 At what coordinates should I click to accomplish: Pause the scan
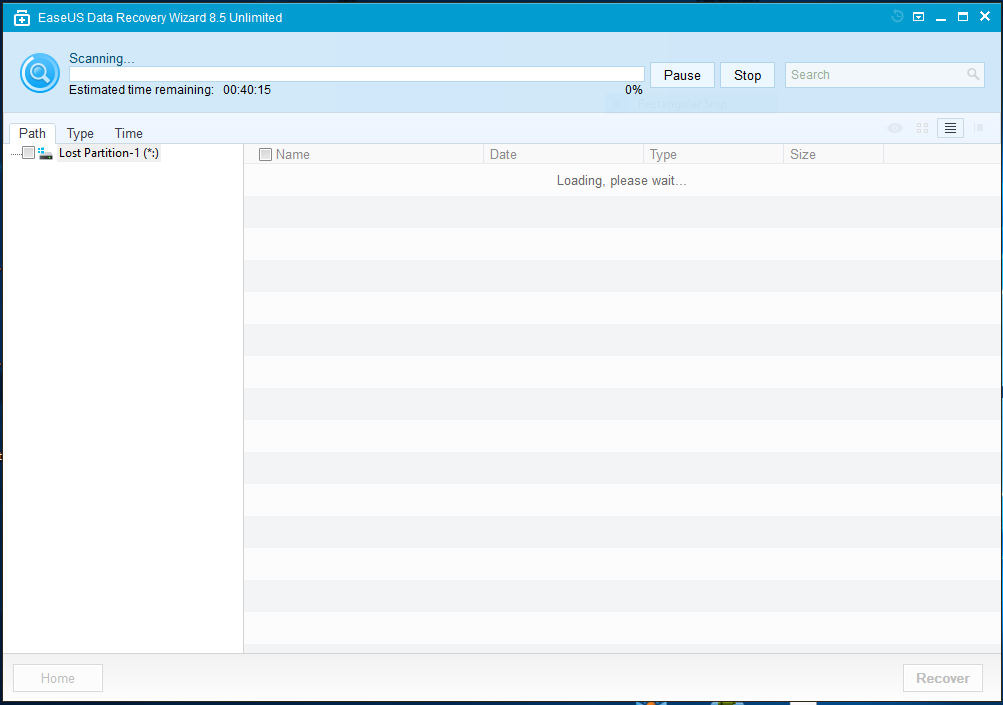point(682,75)
